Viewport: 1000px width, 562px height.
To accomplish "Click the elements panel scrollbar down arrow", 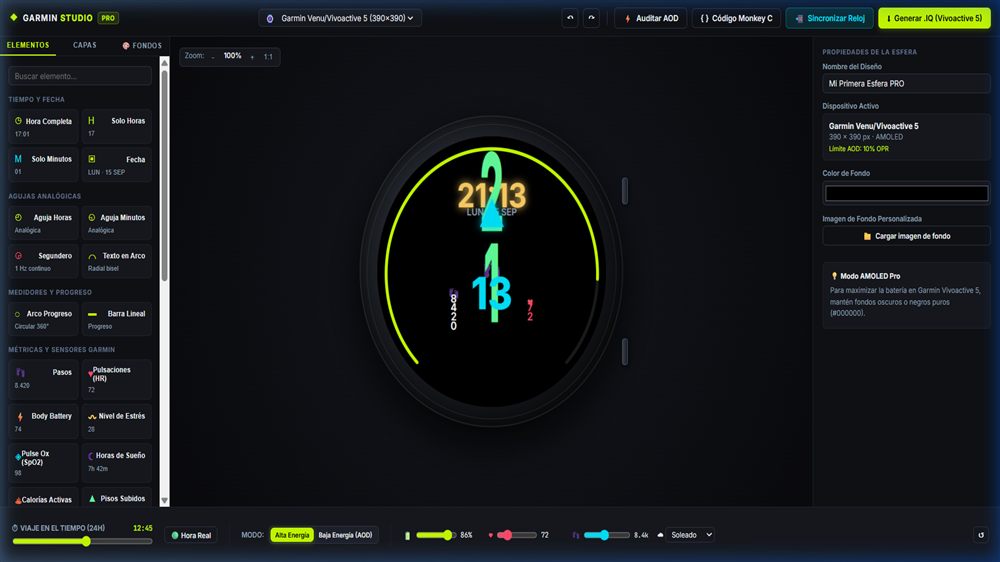I will 165,501.
